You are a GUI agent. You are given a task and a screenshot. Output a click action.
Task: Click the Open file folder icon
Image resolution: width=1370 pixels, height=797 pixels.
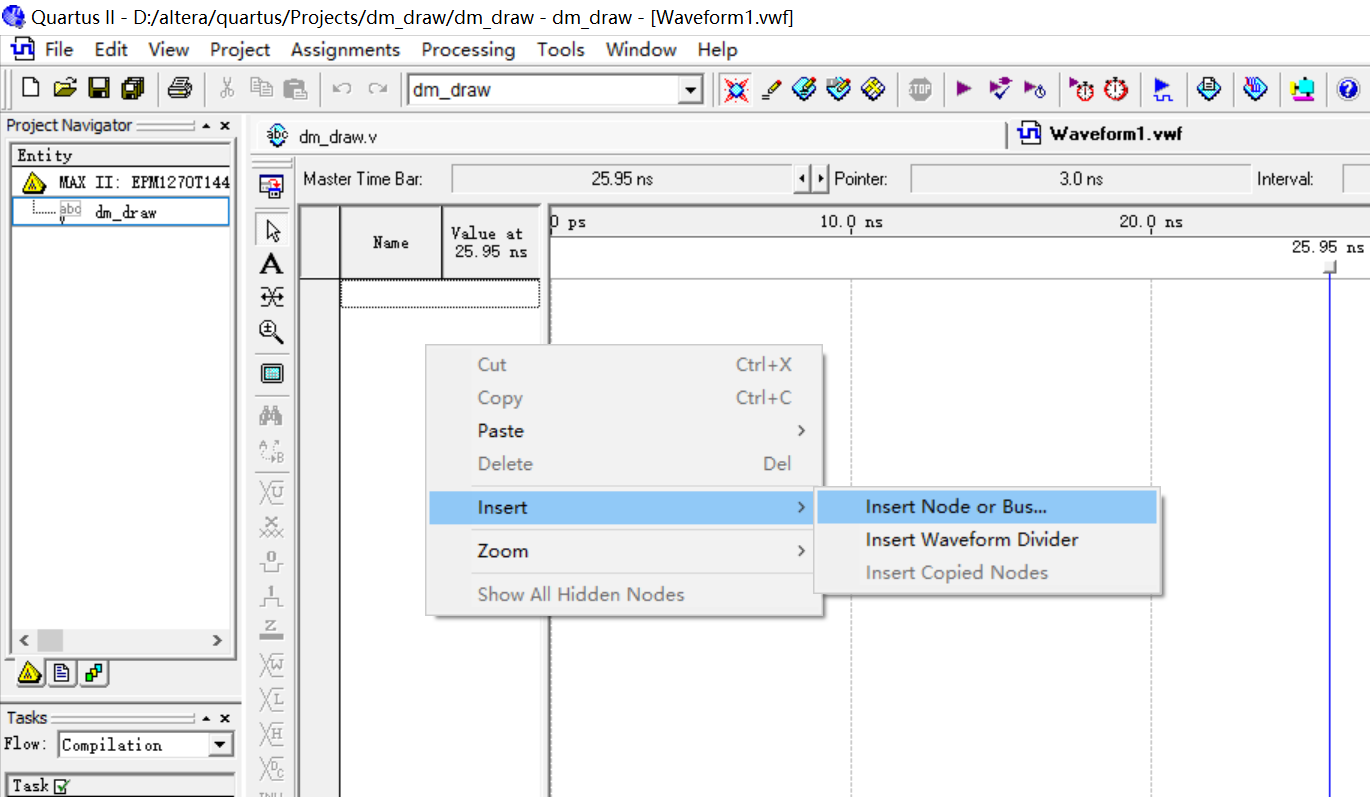coord(65,89)
